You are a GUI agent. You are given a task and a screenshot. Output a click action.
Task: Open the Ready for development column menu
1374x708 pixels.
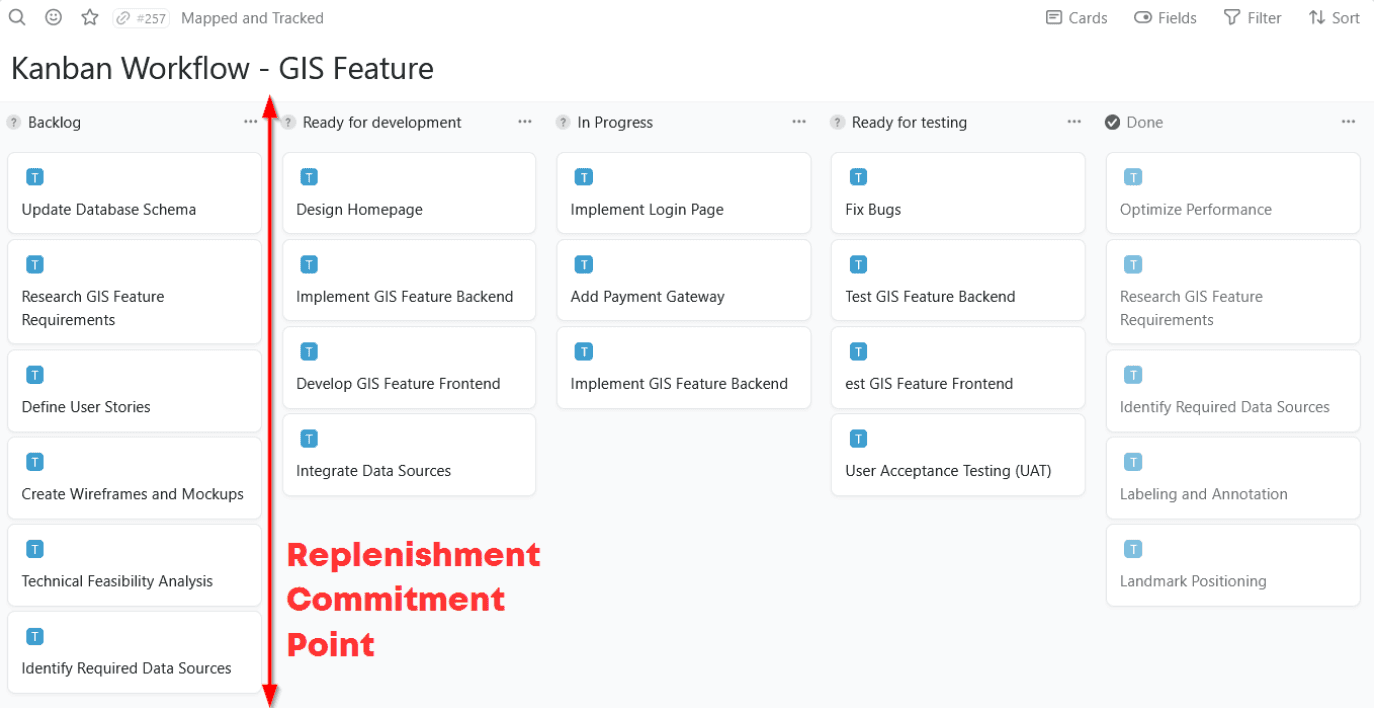(x=524, y=121)
